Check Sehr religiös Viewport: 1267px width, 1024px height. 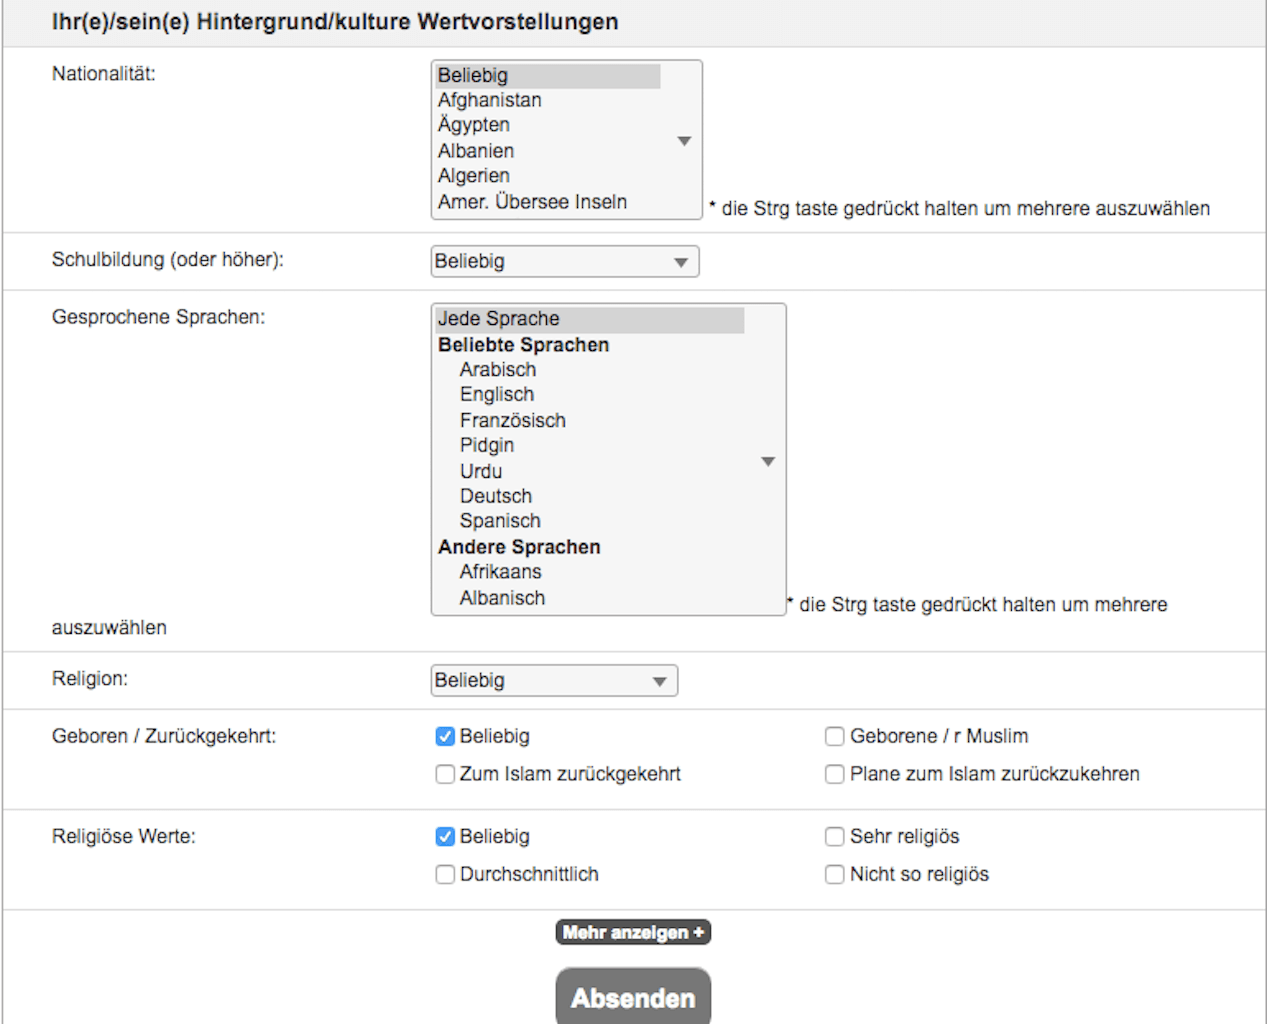tap(834, 837)
